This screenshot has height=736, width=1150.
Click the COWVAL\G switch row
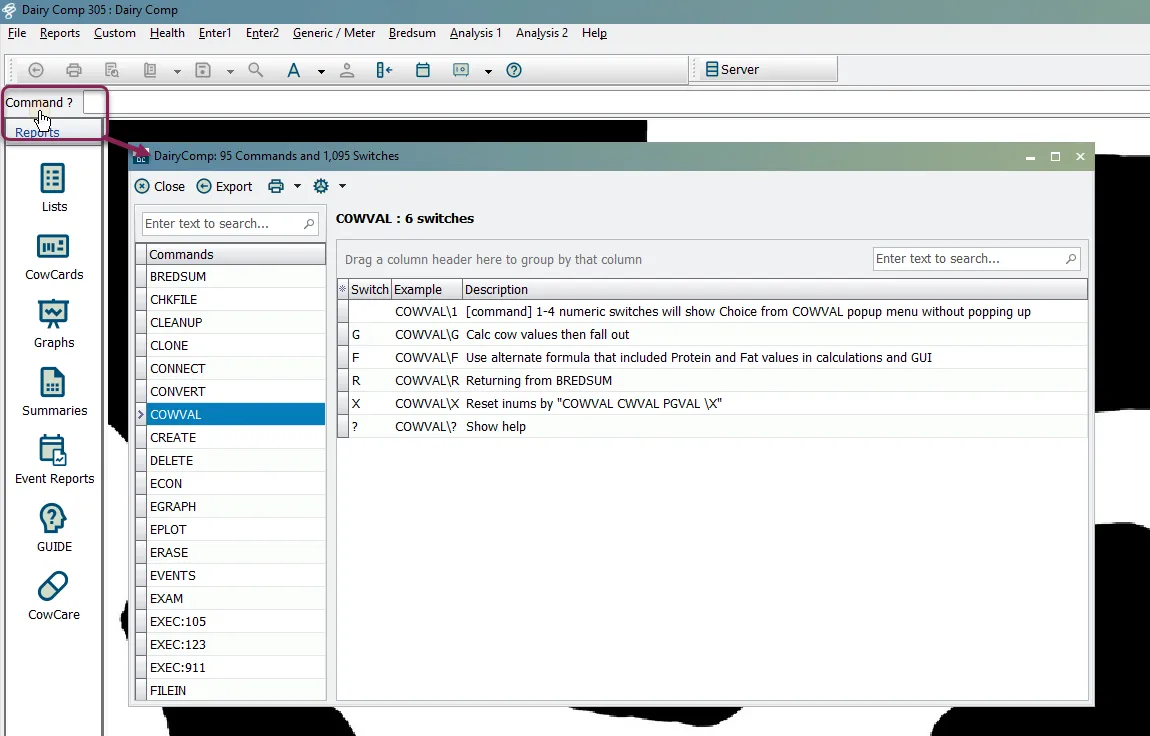(x=712, y=334)
